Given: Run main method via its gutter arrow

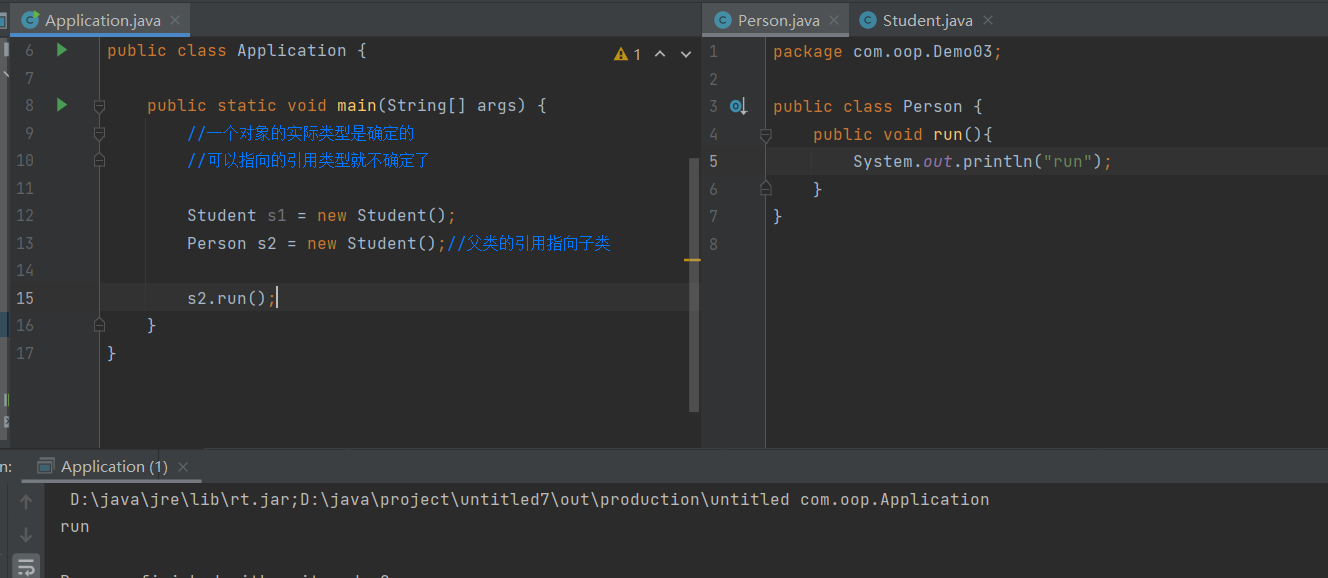Looking at the screenshot, I should pos(62,105).
